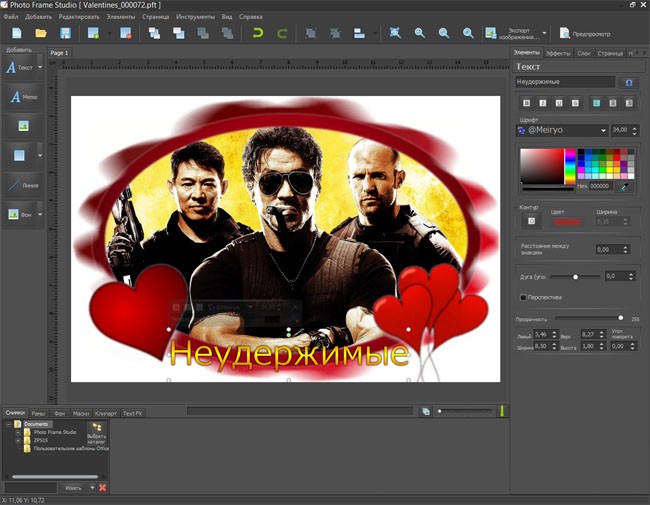
Task: Open the Text tool dropdown arrow
Action: [40, 67]
